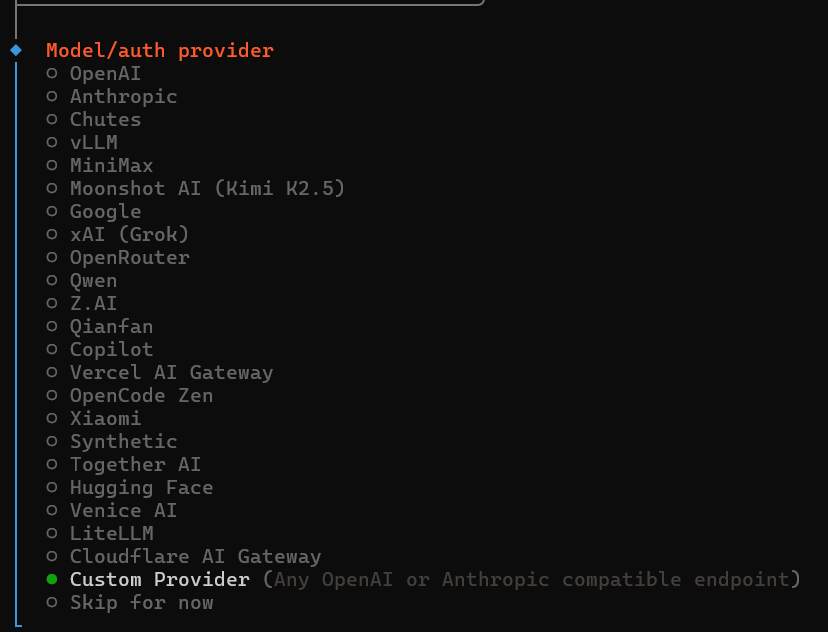The width and height of the screenshot is (828, 632).
Task: Select the Qwen provider
Action: tap(93, 280)
